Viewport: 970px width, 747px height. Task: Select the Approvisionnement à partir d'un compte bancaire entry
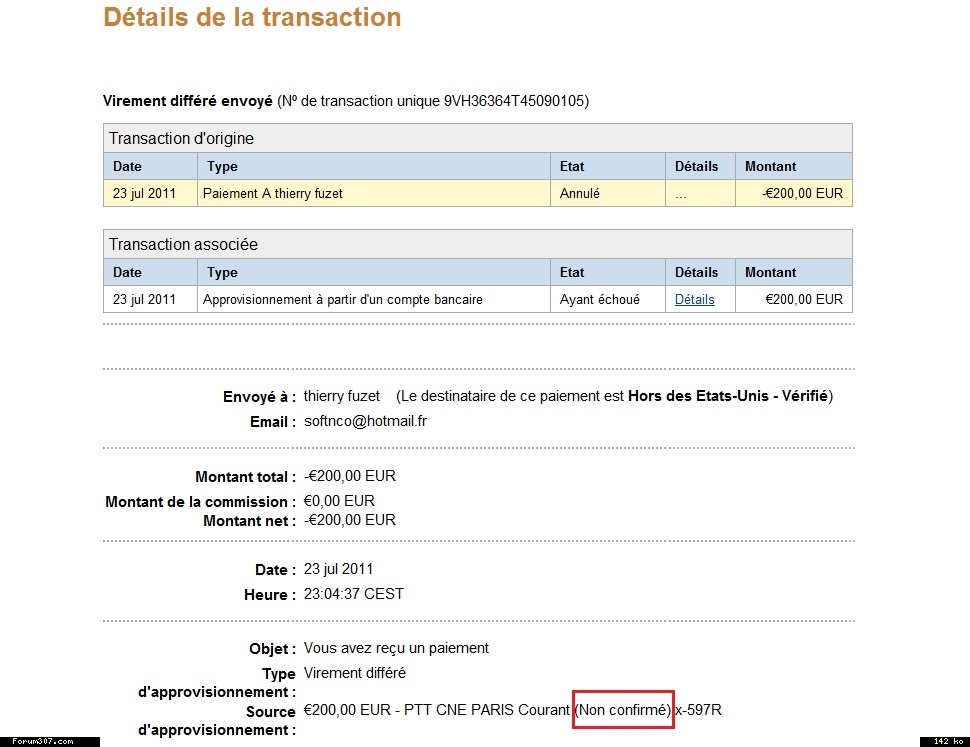[343, 299]
